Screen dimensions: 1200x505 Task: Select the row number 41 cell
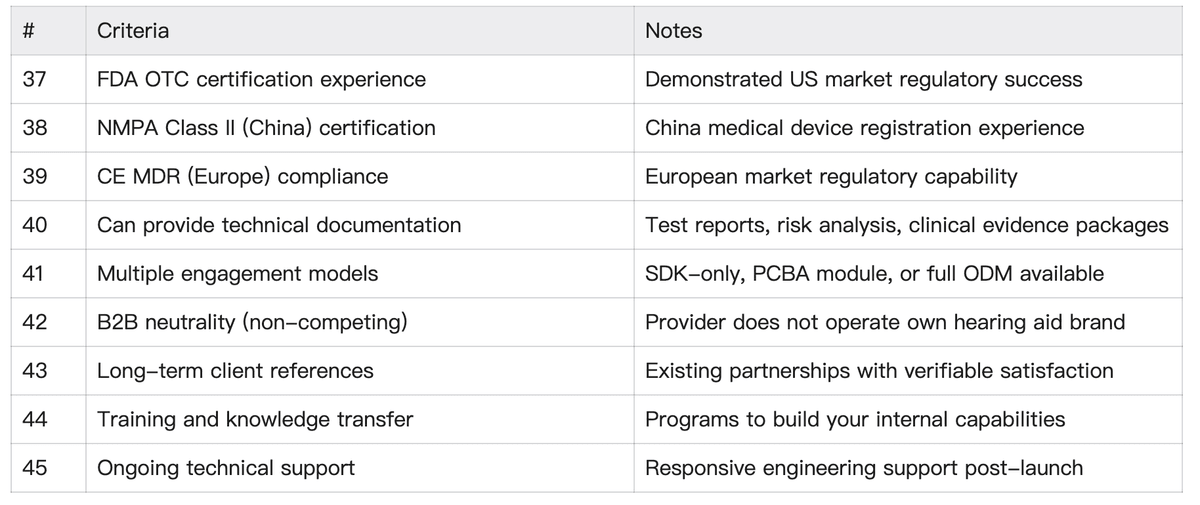click(x=34, y=273)
